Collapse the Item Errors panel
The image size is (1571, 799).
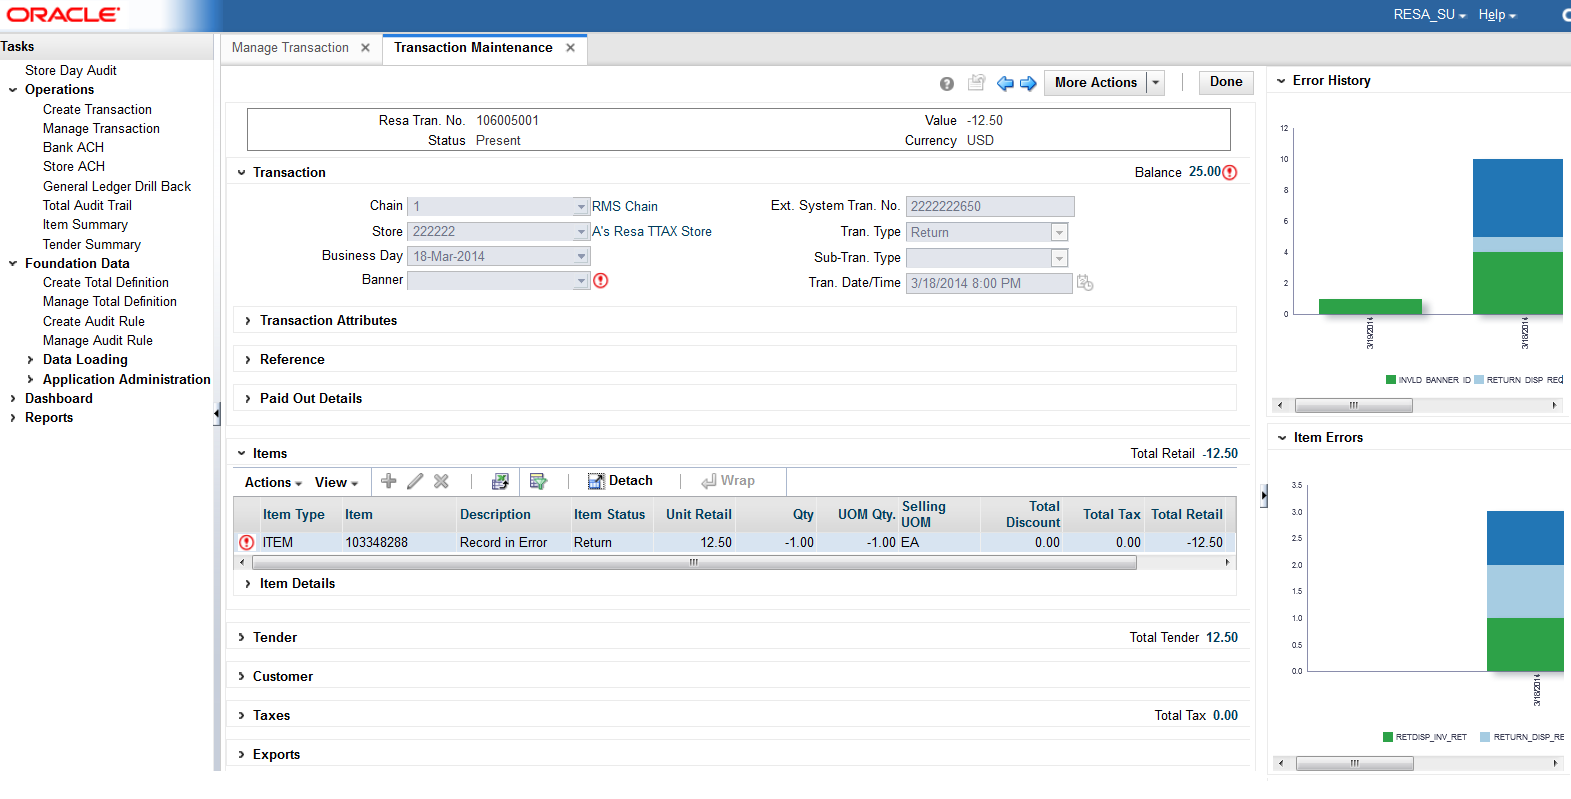[x=1282, y=438]
